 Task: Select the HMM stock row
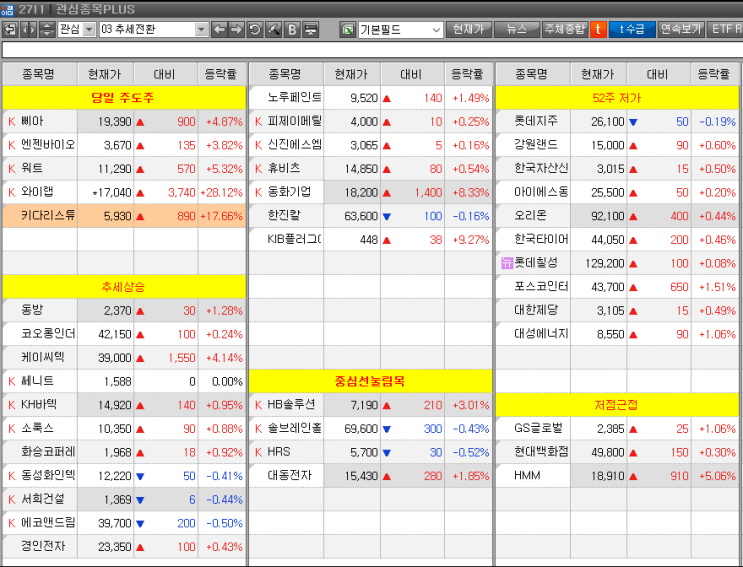pos(617,476)
